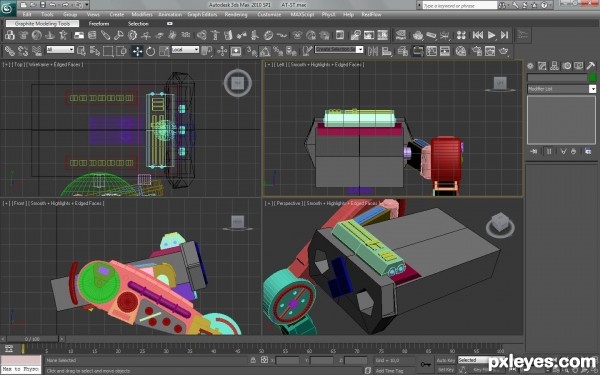Open the Curve Editor icon
This screenshot has height=375, width=600.
[431, 51]
